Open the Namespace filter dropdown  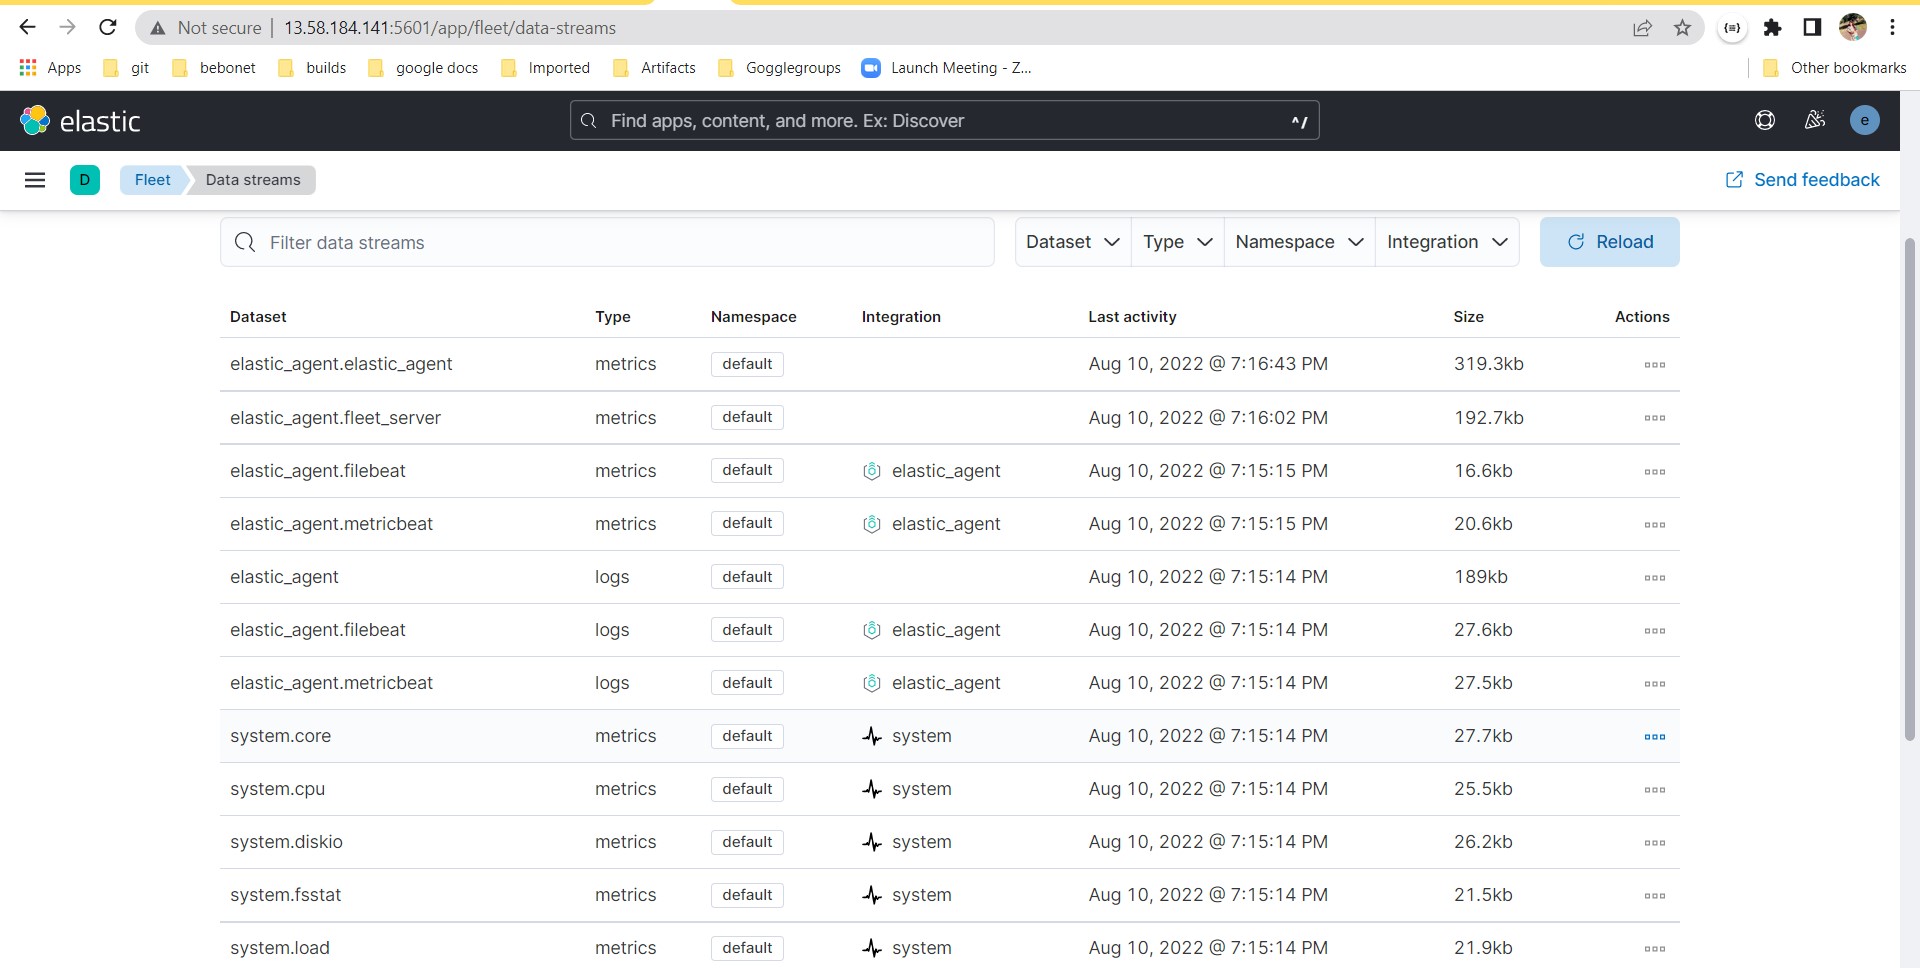pos(1298,242)
